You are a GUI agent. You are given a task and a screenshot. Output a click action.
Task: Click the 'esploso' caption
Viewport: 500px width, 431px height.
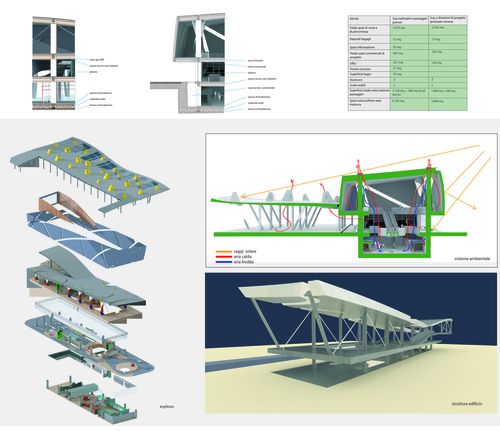167,407
